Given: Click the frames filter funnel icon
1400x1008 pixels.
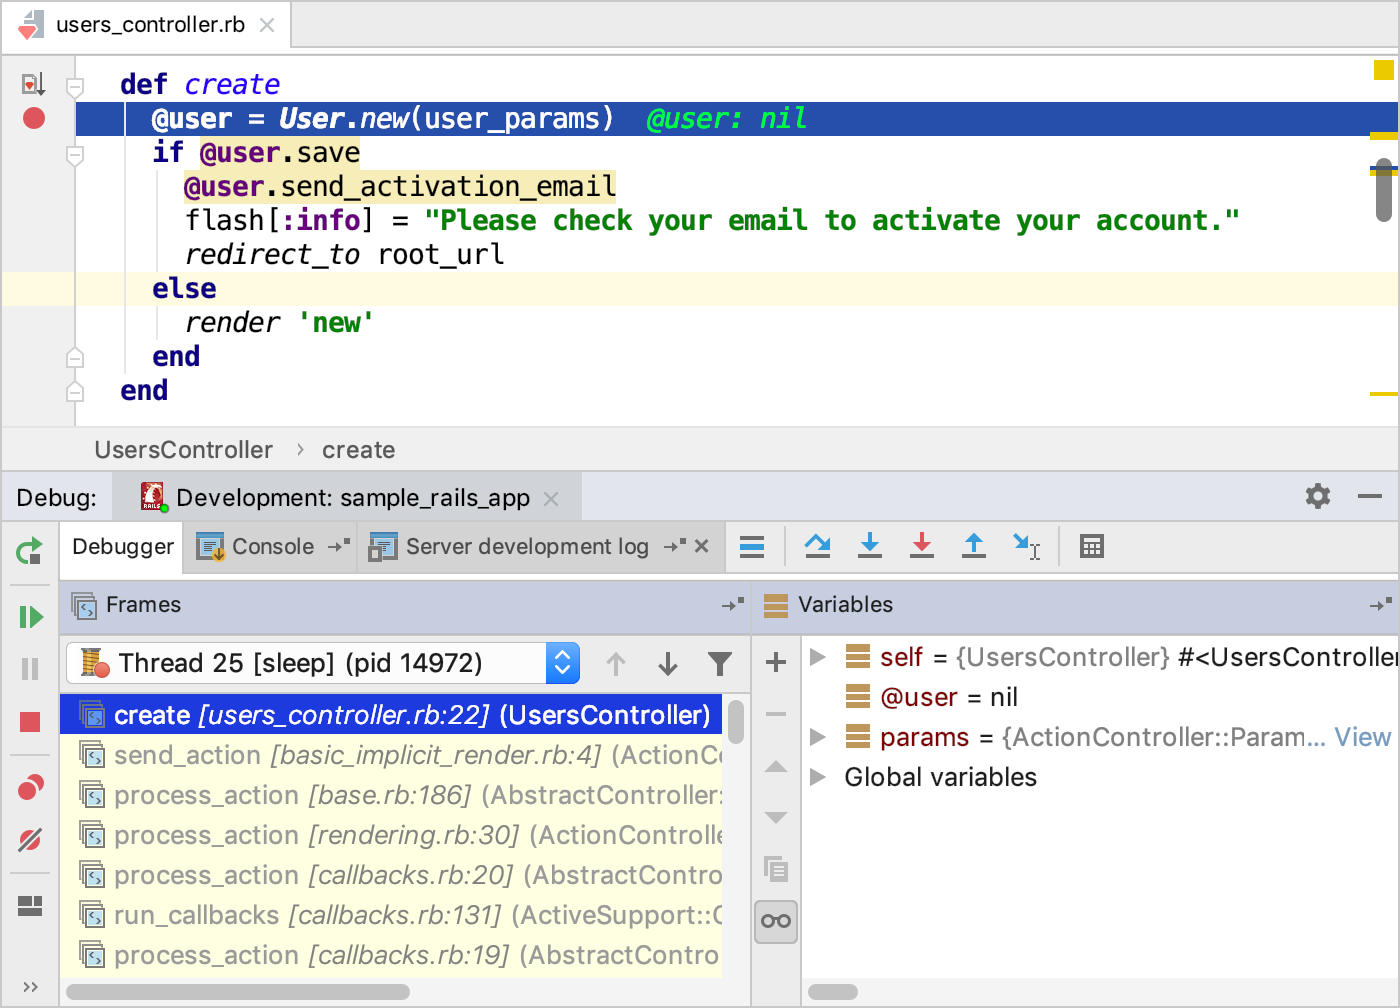Looking at the screenshot, I should coord(720,663).
